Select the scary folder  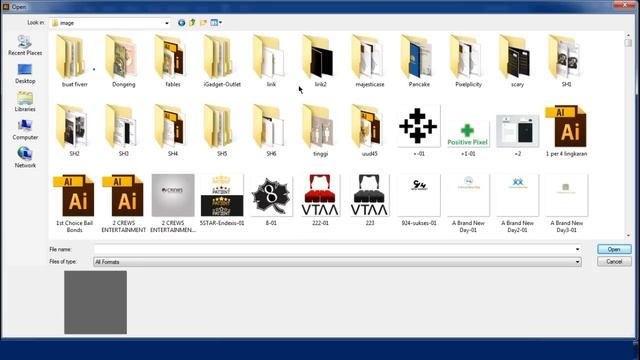click(517, 61)
